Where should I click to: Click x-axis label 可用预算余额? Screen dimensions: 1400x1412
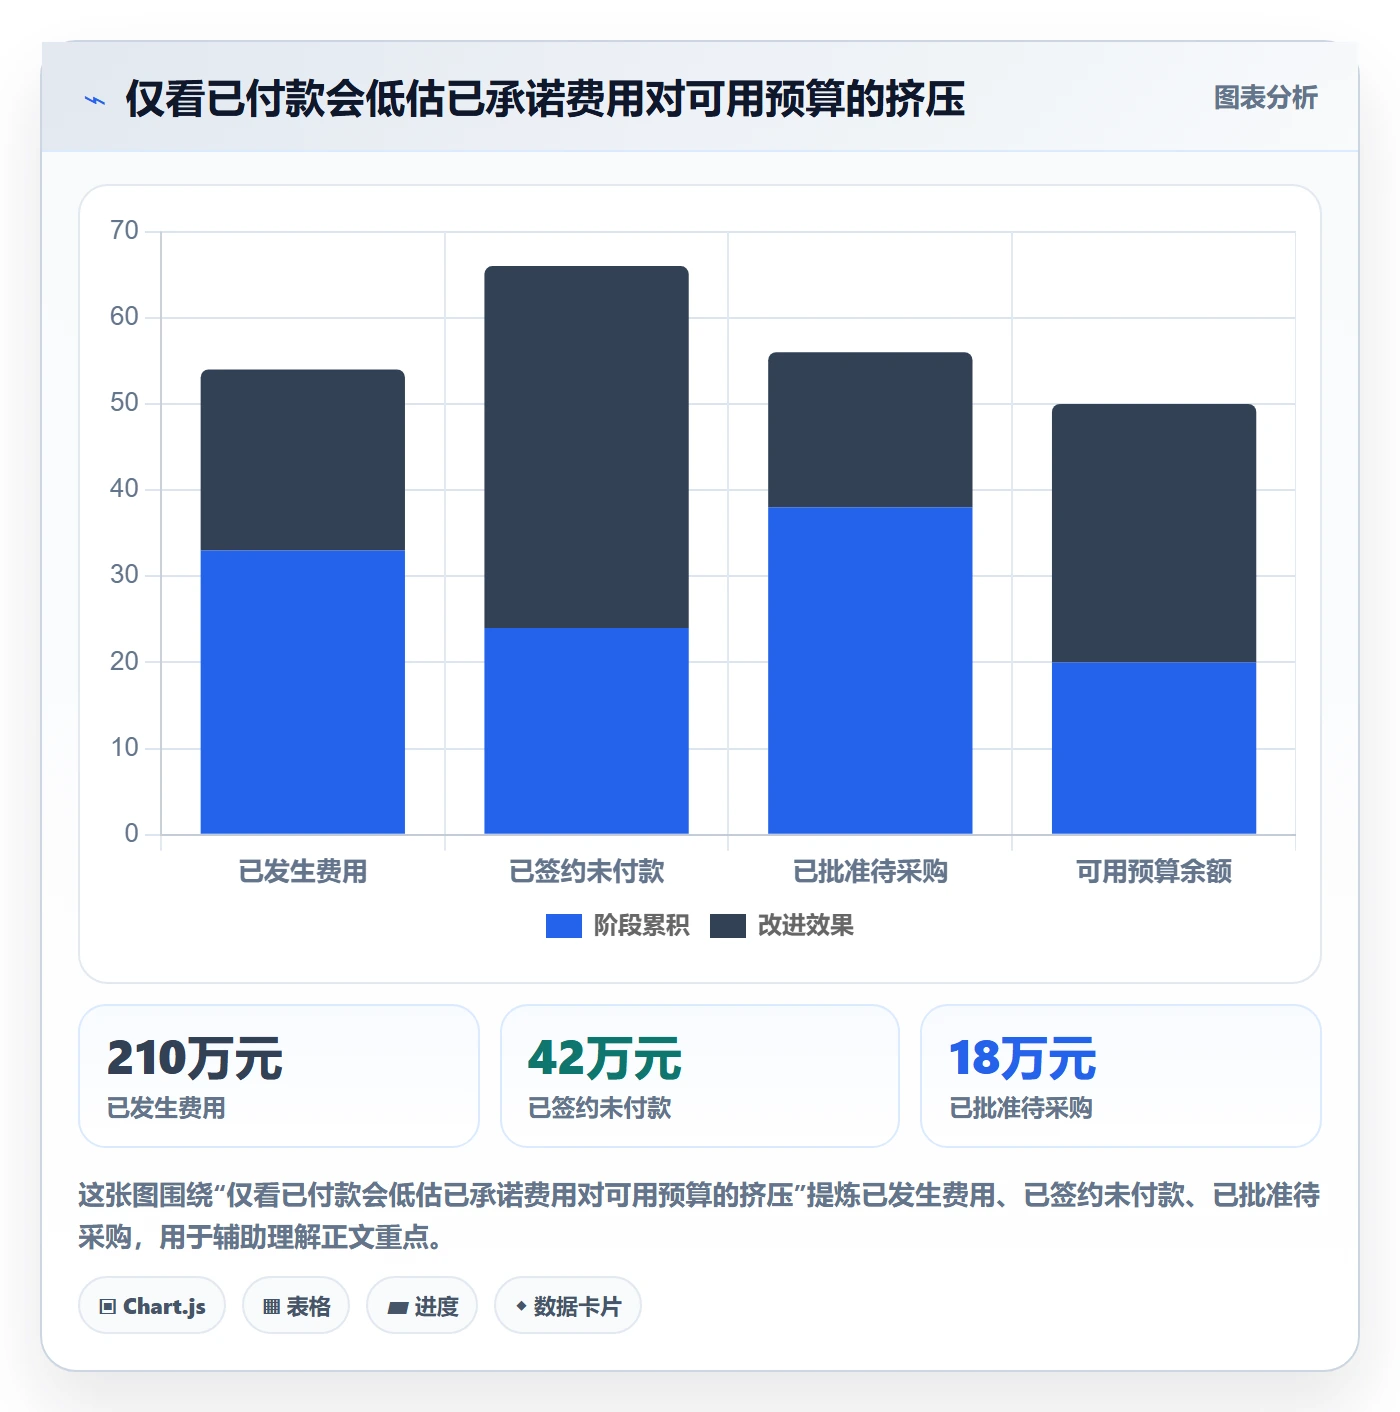(1154, 872)
